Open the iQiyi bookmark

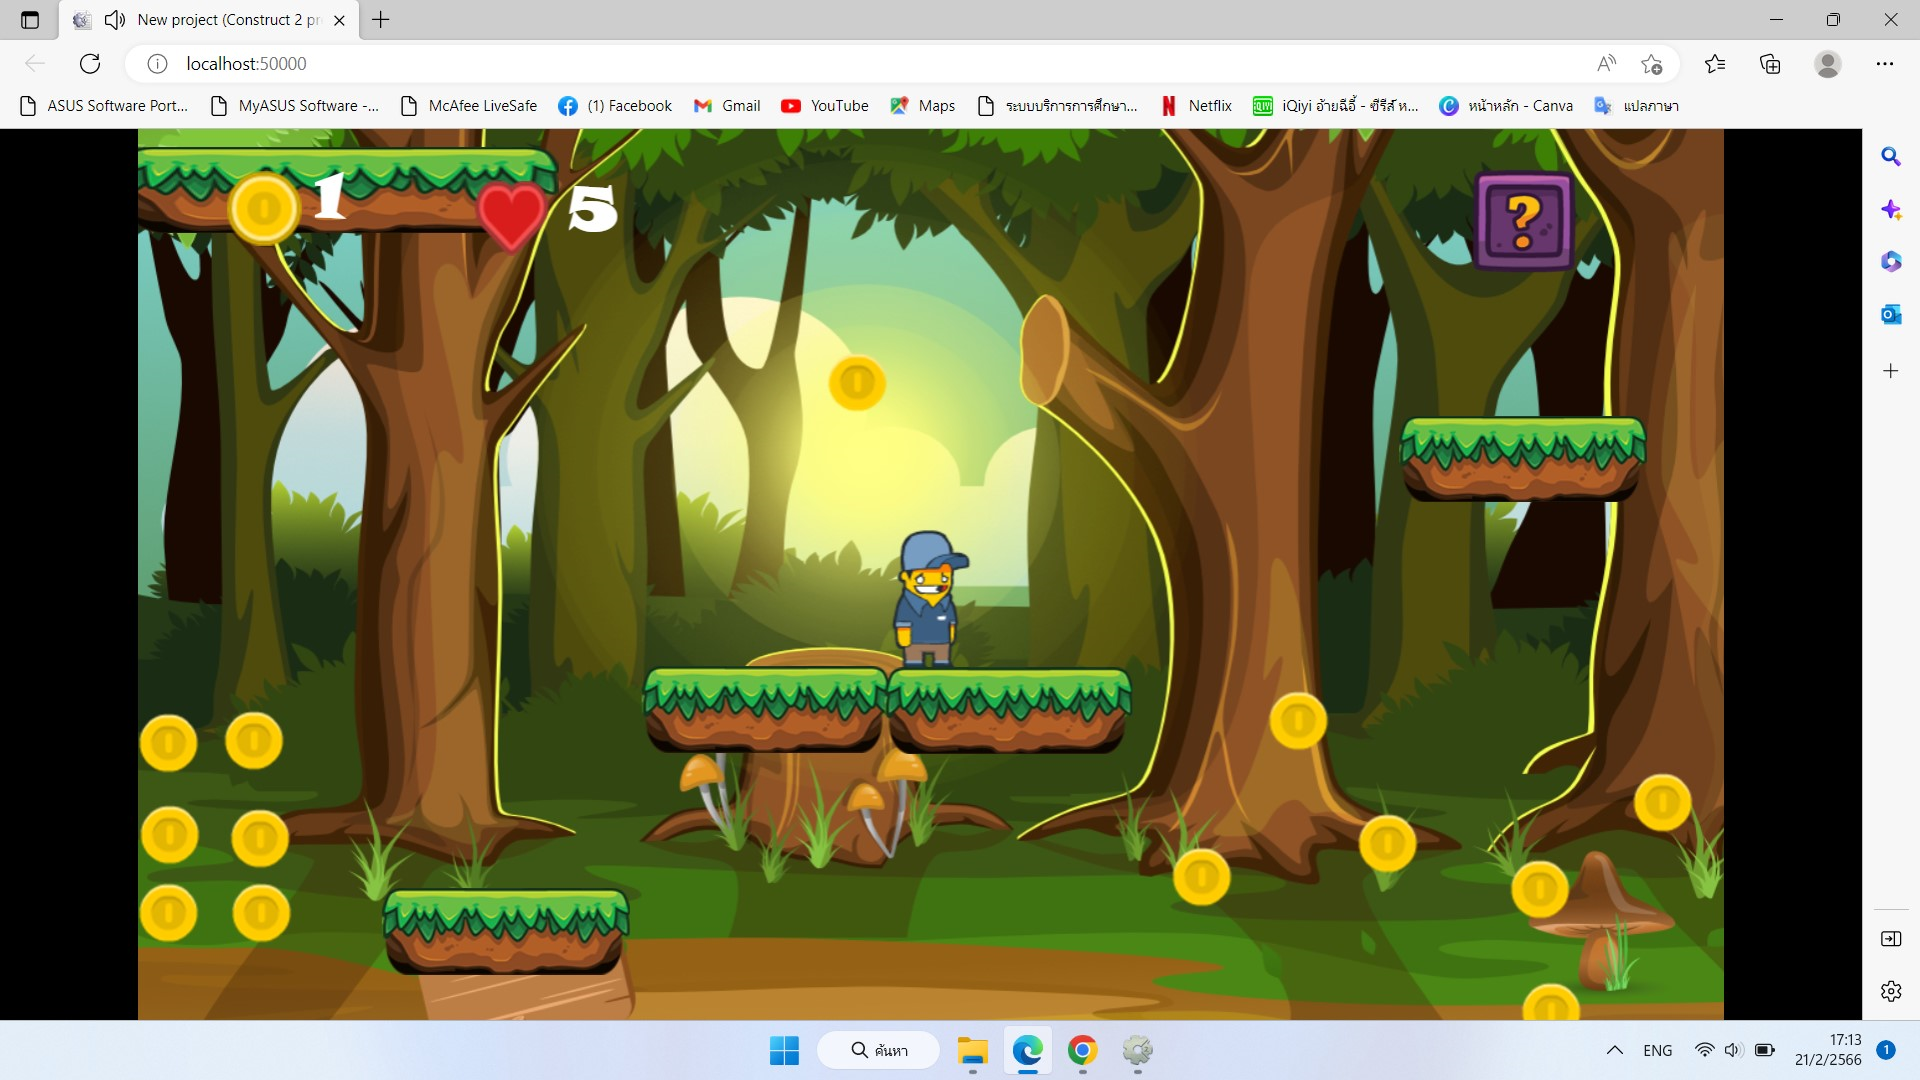1336,106
